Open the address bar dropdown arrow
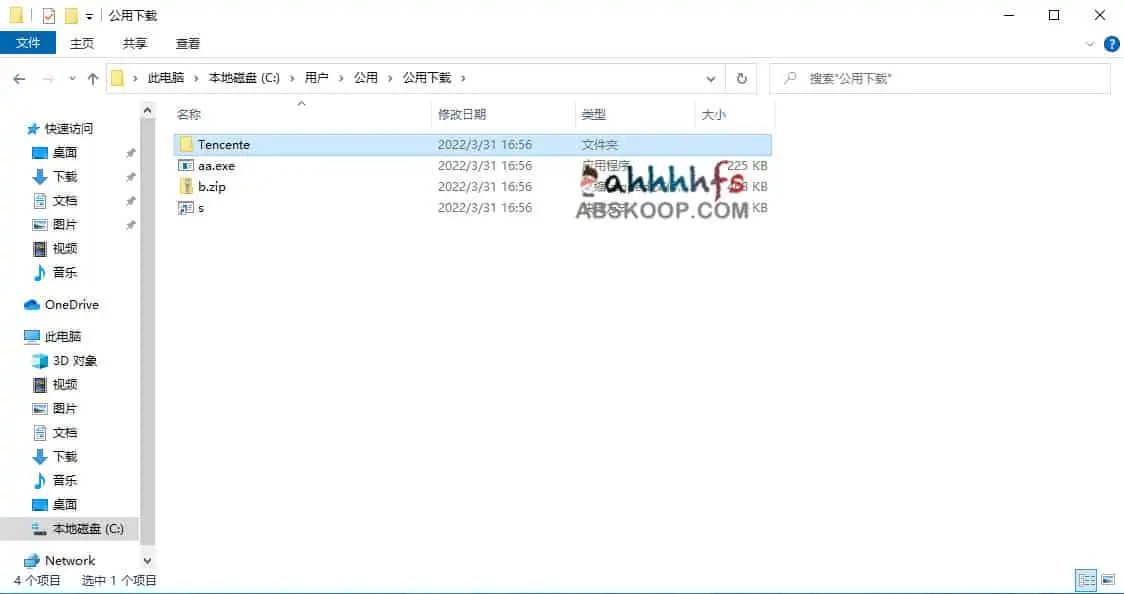The height and width of the screenshot is (594, 1124). point(710,77)
